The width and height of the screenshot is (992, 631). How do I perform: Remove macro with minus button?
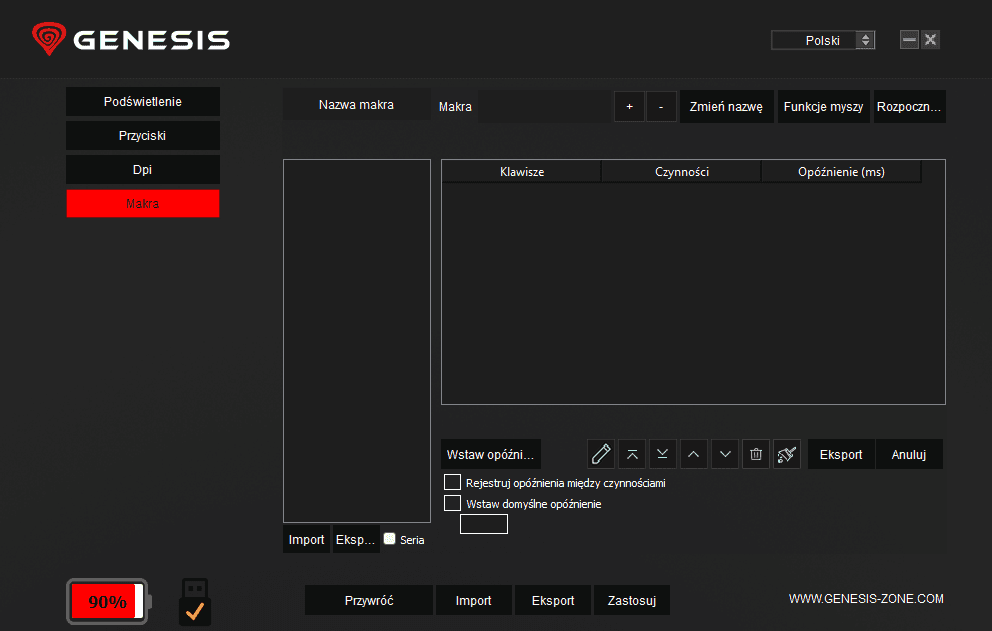coord(661,106)
